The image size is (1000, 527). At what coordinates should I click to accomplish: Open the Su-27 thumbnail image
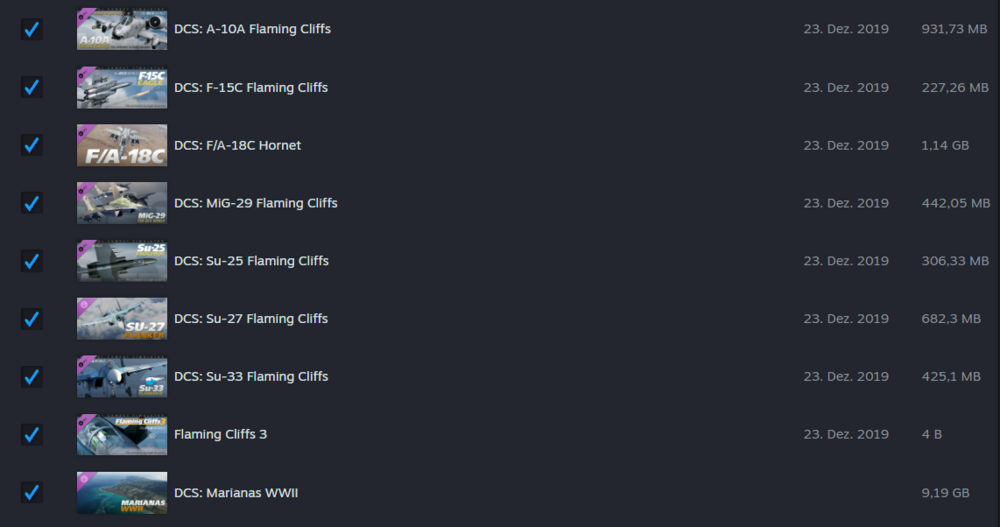[122, 319]
